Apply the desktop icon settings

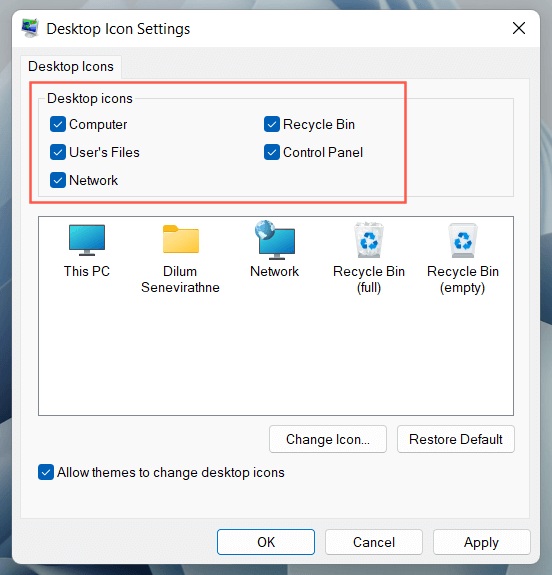pos(482,542)
